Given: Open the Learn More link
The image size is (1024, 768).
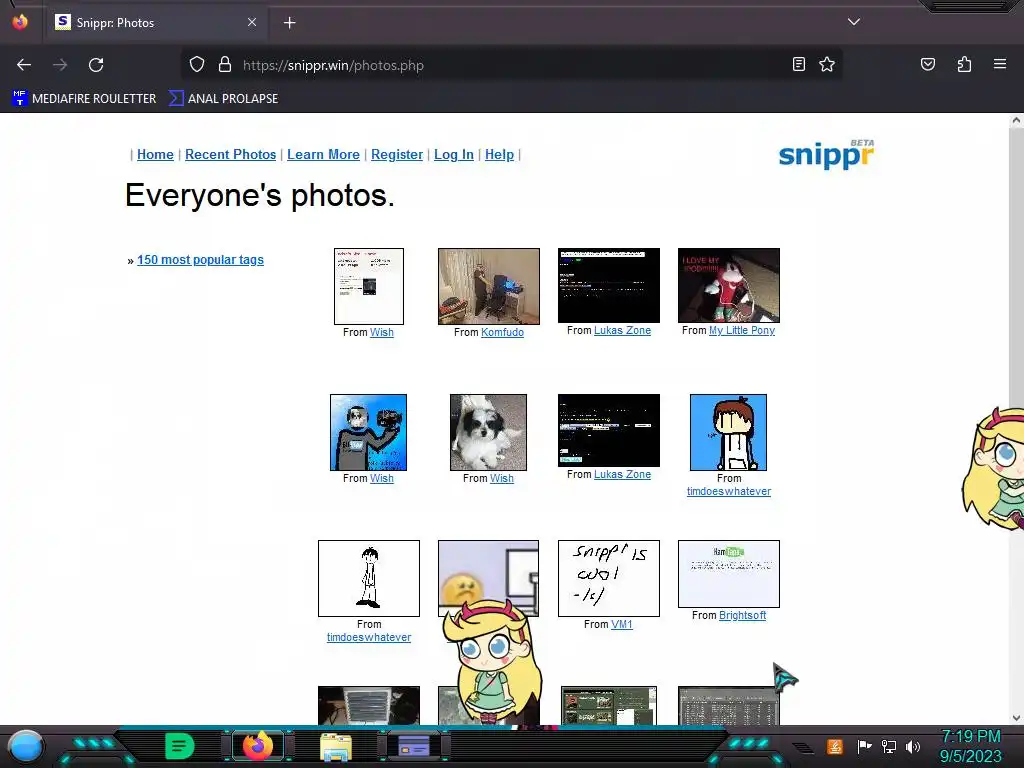Looking at the screenshot, I should pyautogui.click(x=323, y=155).
